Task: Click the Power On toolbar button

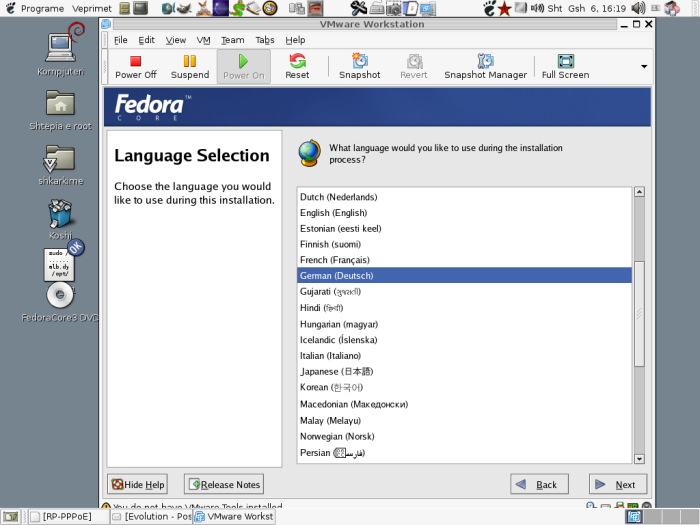Action: 244,67
